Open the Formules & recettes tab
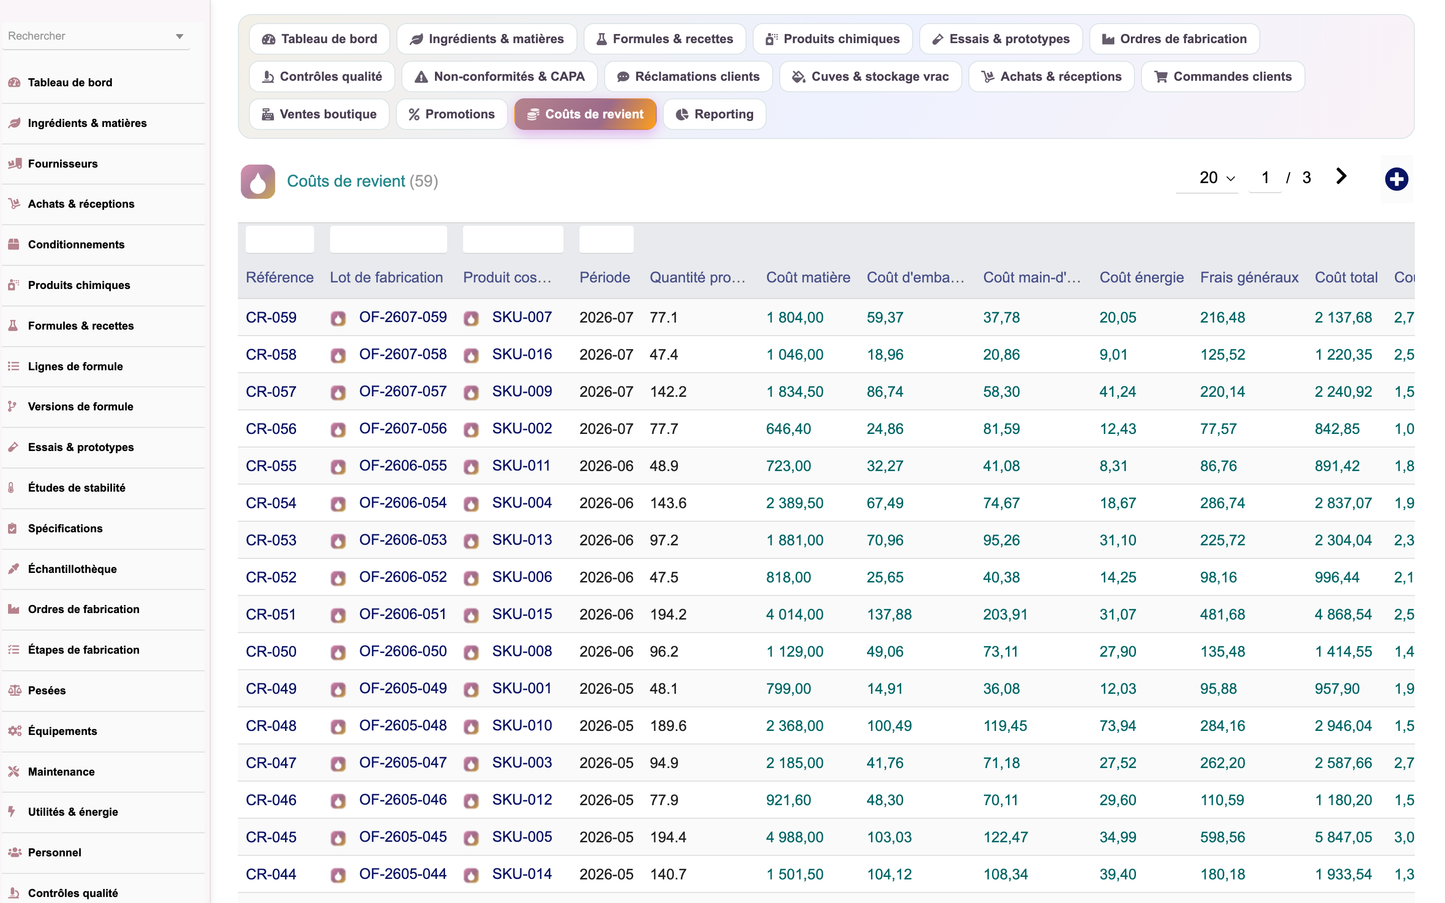The height and width of the screenshot is (903, 1445). (664, 39)
